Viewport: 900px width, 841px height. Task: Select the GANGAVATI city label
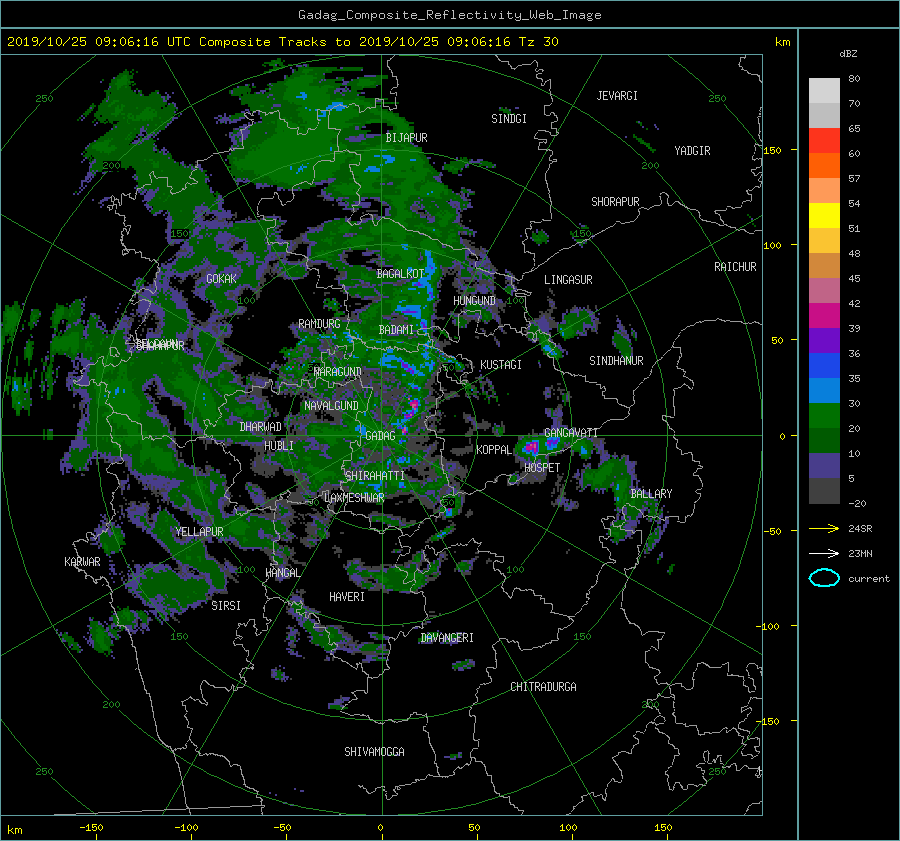571,433
